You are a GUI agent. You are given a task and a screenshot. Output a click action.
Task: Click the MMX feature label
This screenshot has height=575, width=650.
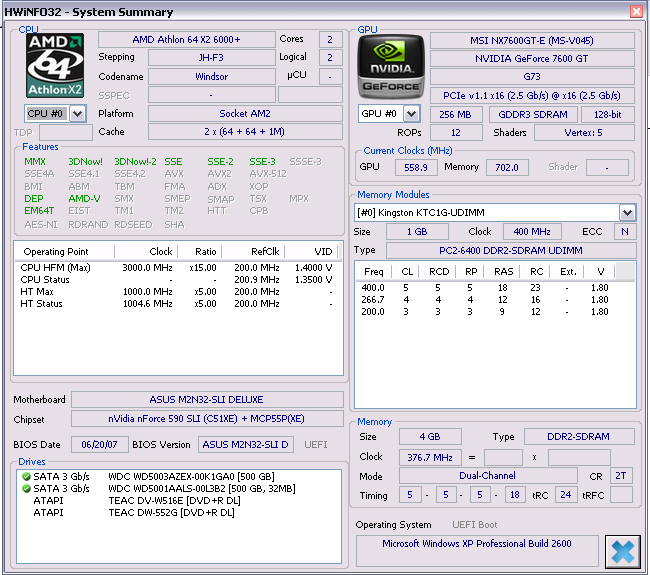coord(35,162)
